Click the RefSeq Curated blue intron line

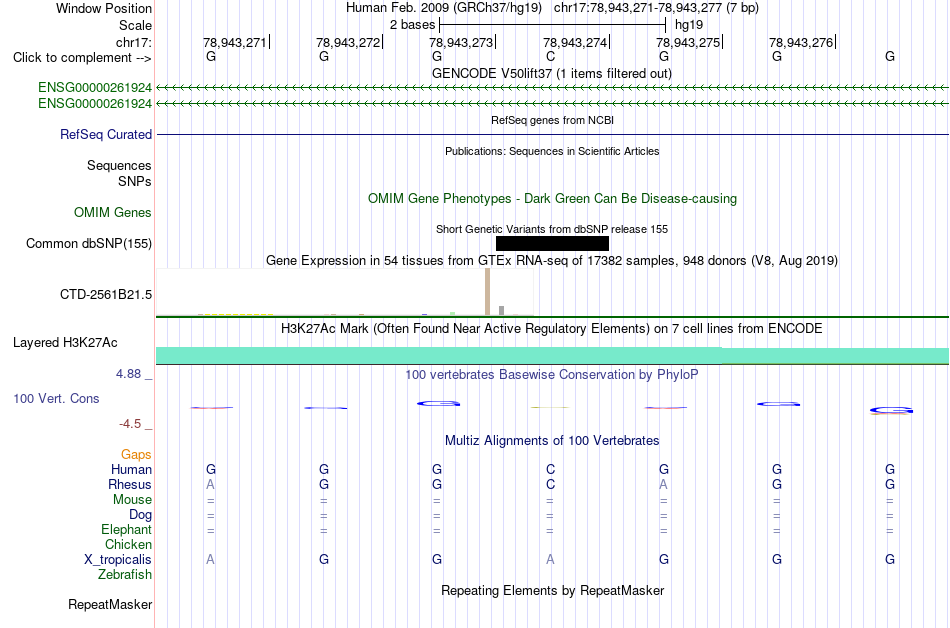[552, 134]
